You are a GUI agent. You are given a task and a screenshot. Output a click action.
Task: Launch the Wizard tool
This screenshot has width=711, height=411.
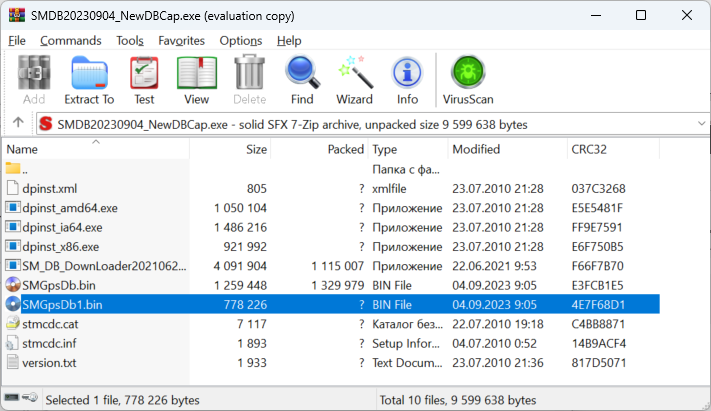(354, 80)
